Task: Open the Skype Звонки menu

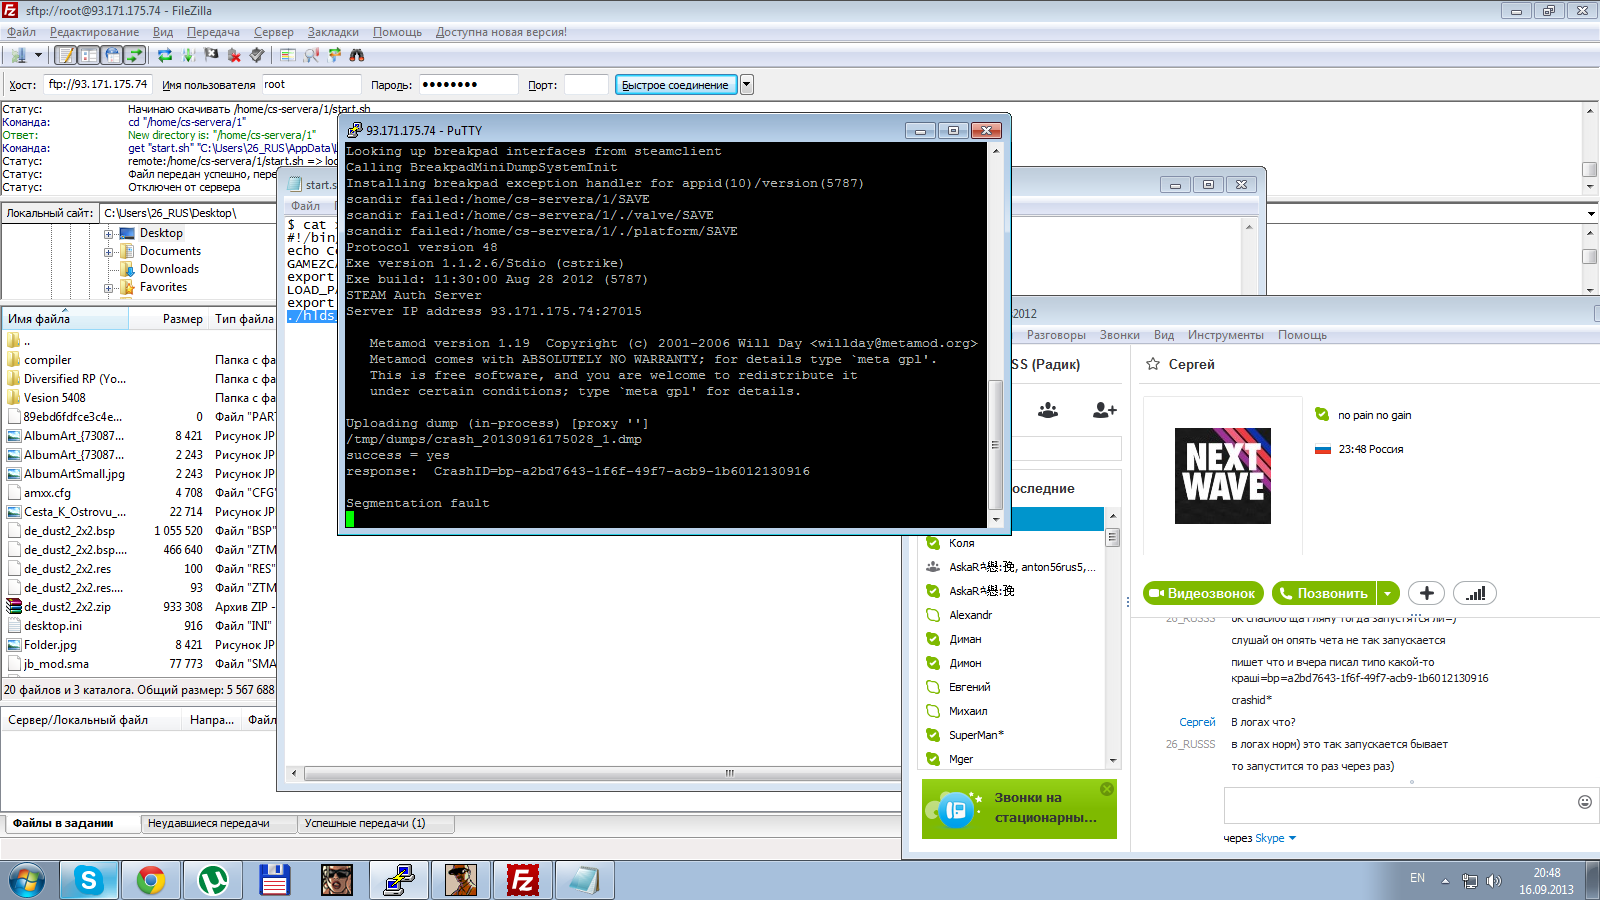Action: 1119,335
